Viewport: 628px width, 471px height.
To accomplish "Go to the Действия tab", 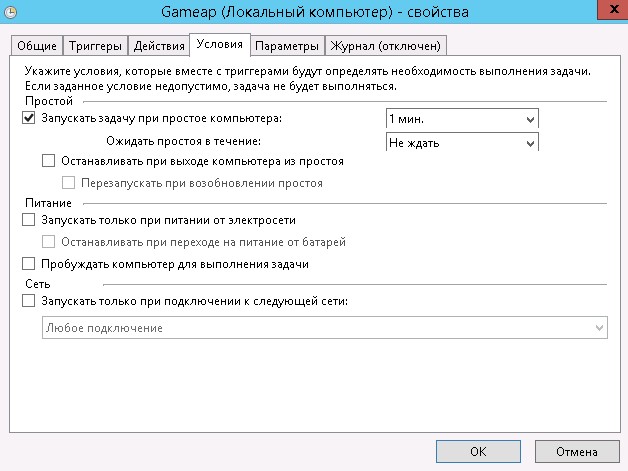I will pos(157,46).
